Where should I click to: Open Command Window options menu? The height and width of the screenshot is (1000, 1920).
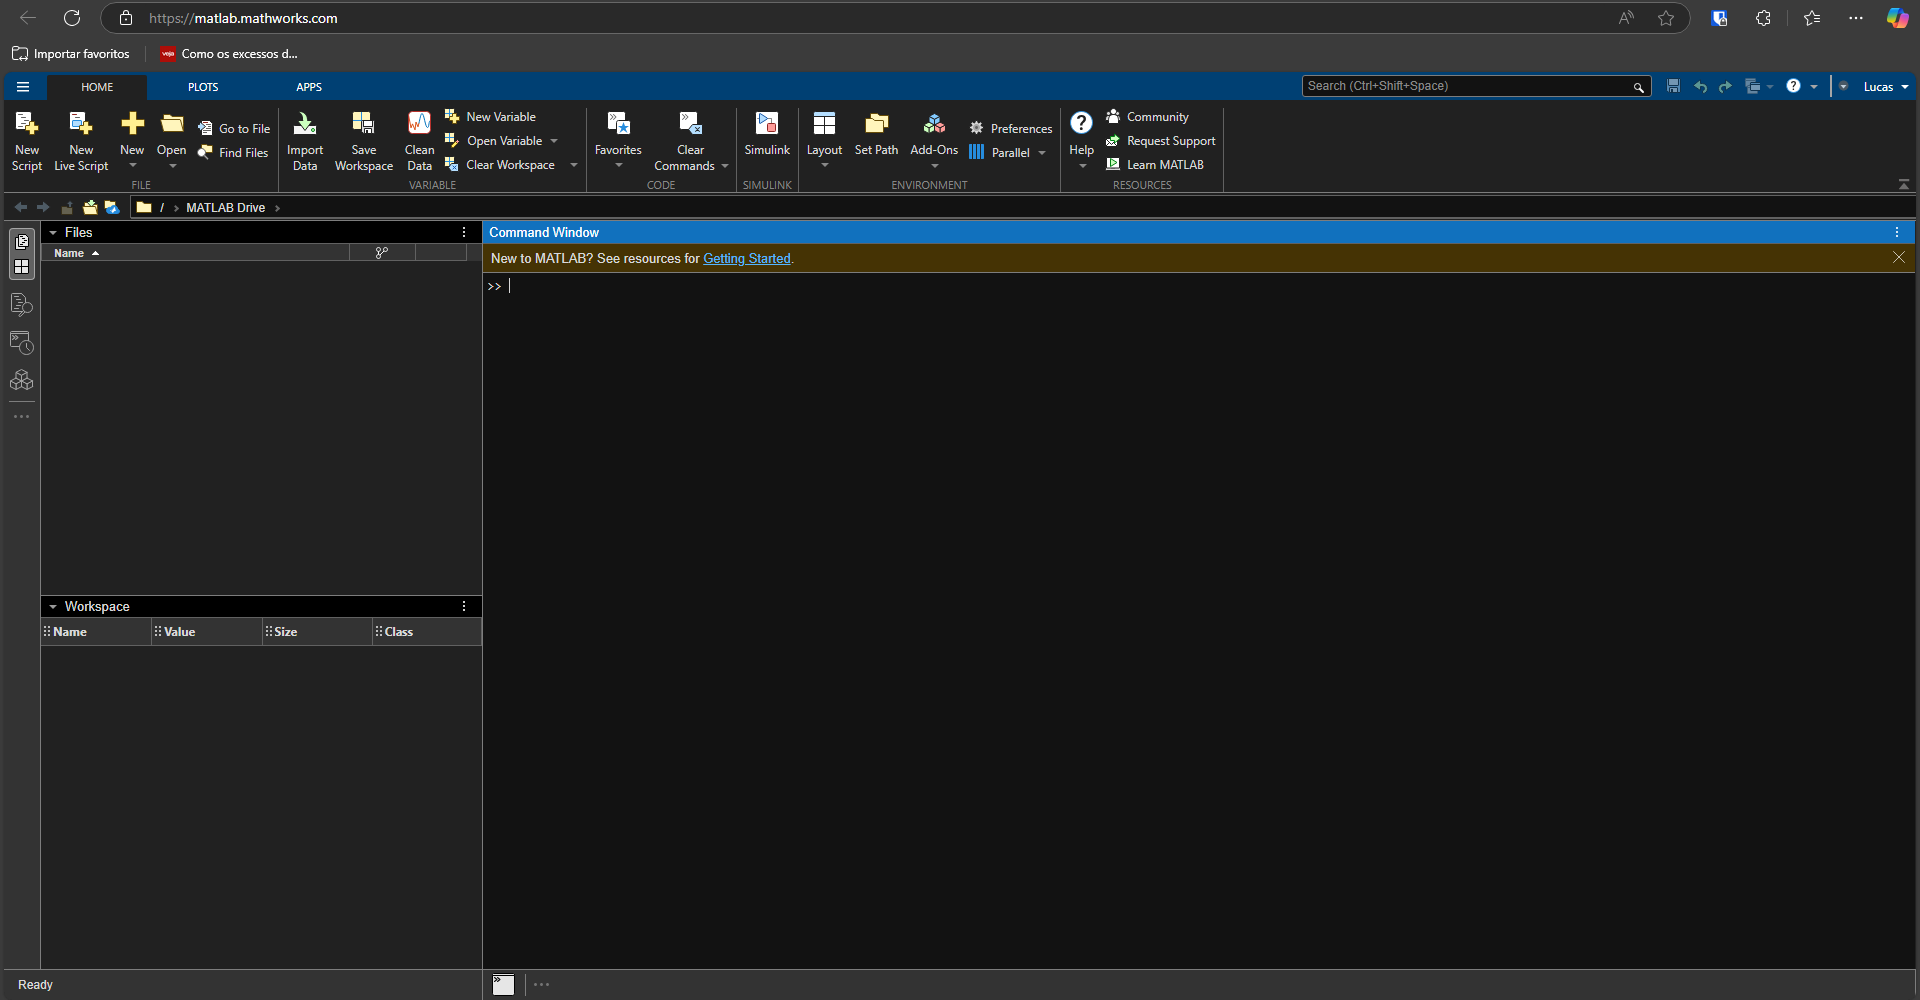(1897, 232)
